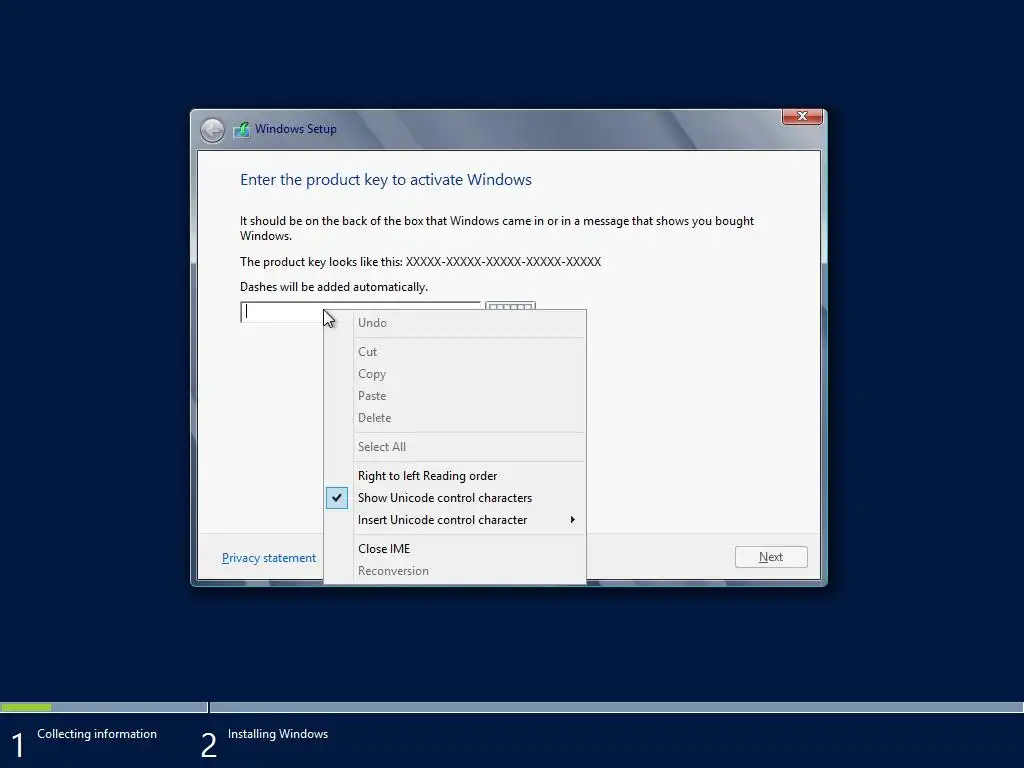Choose Paste from the context menu
Screen dimensions: 1024x768
(455, 396)
